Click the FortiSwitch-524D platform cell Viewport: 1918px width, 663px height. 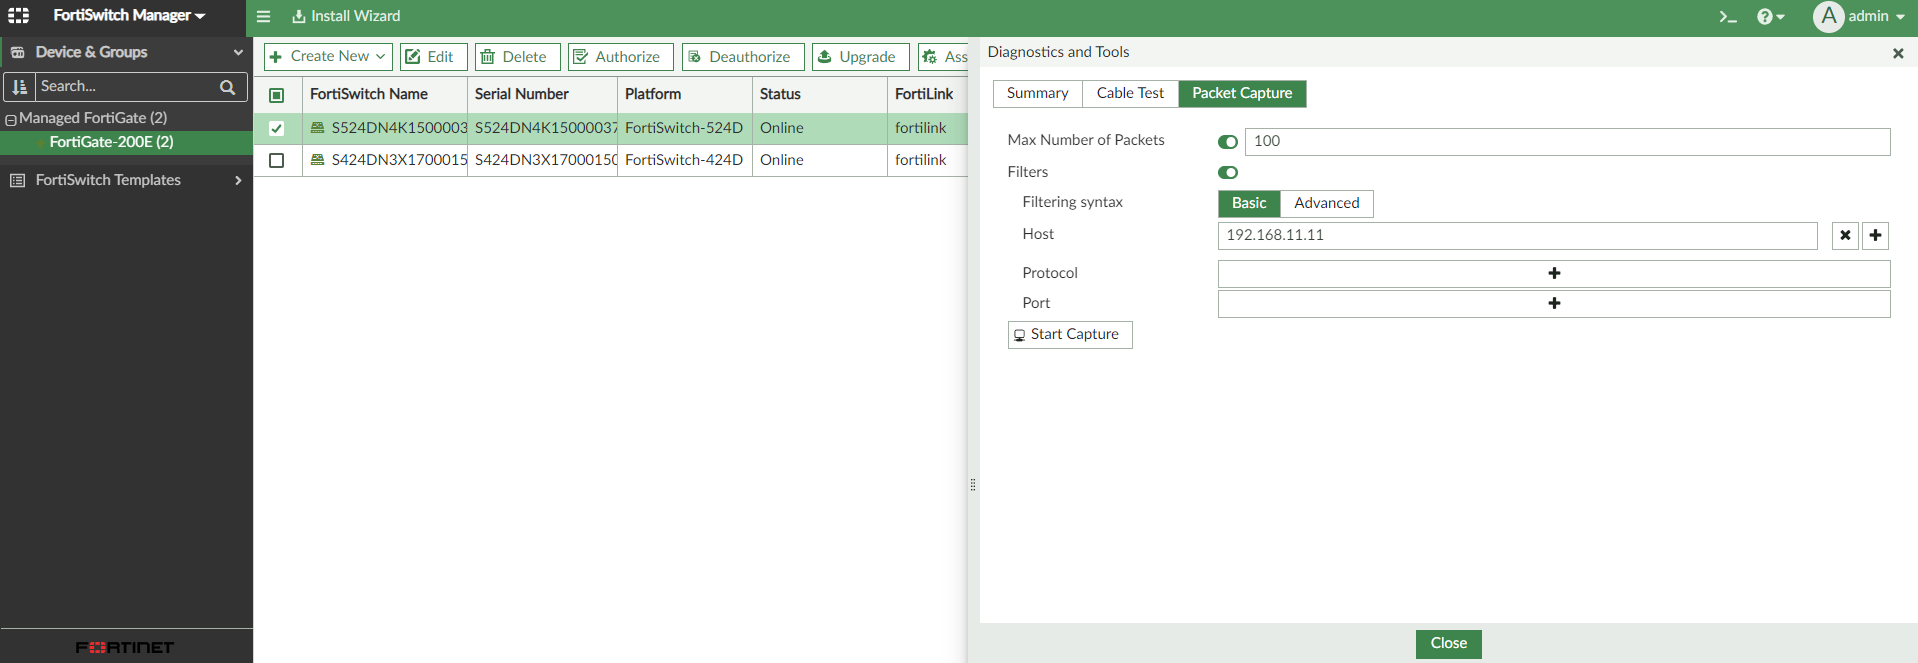coord(684,128)
